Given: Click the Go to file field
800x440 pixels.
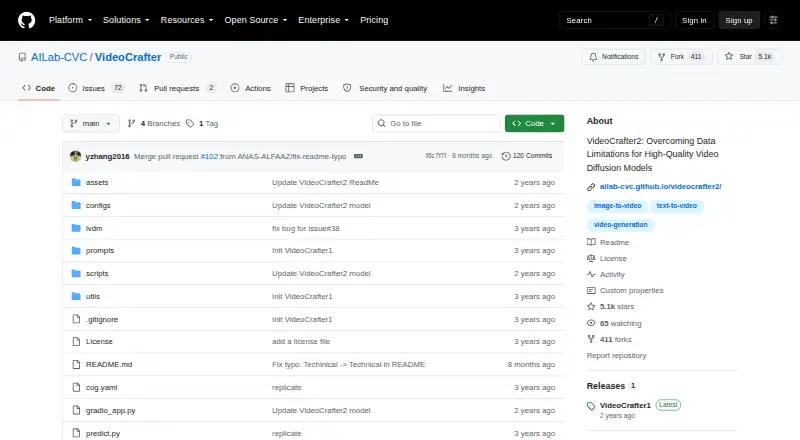Looking at the screenshot, I should [437, 124].
